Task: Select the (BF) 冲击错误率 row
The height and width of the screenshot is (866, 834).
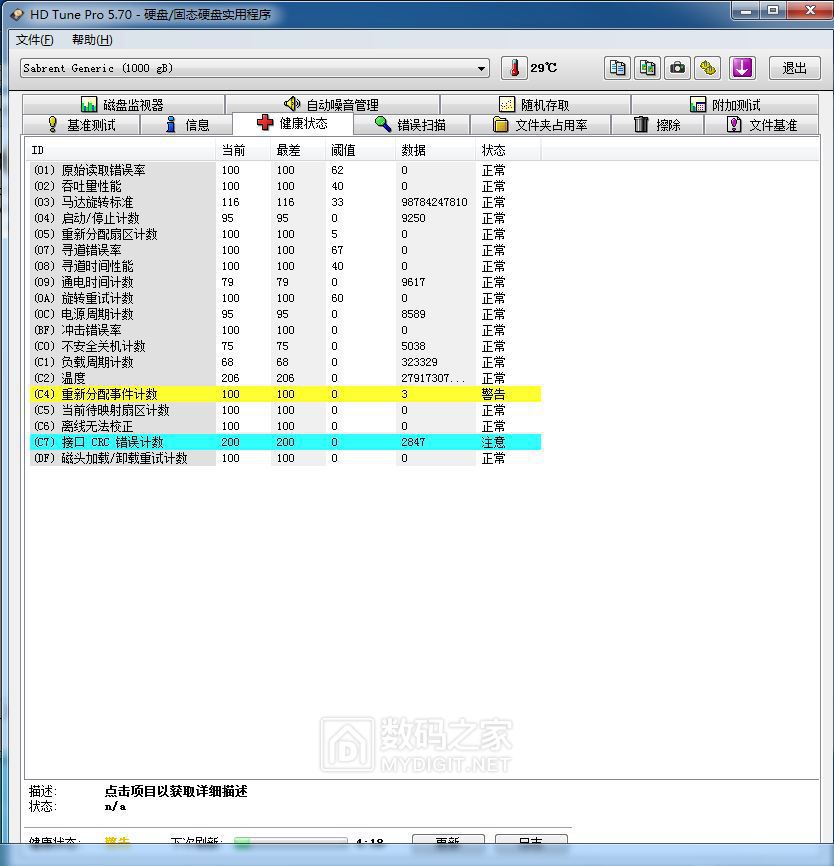Action: (x=286, y=330)
